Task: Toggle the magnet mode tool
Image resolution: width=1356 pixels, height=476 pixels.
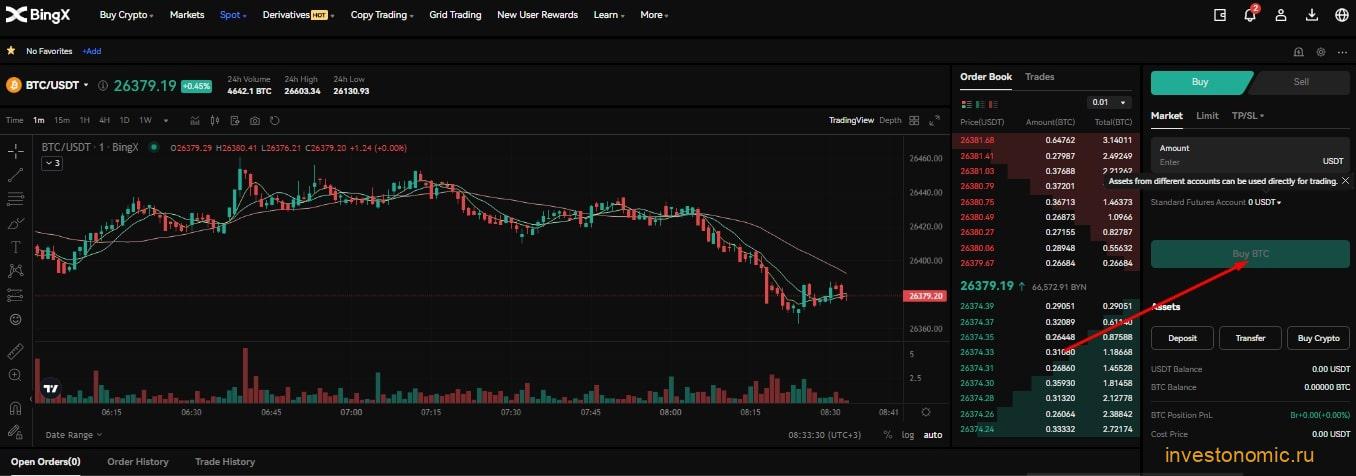Action: coord(15,408)
